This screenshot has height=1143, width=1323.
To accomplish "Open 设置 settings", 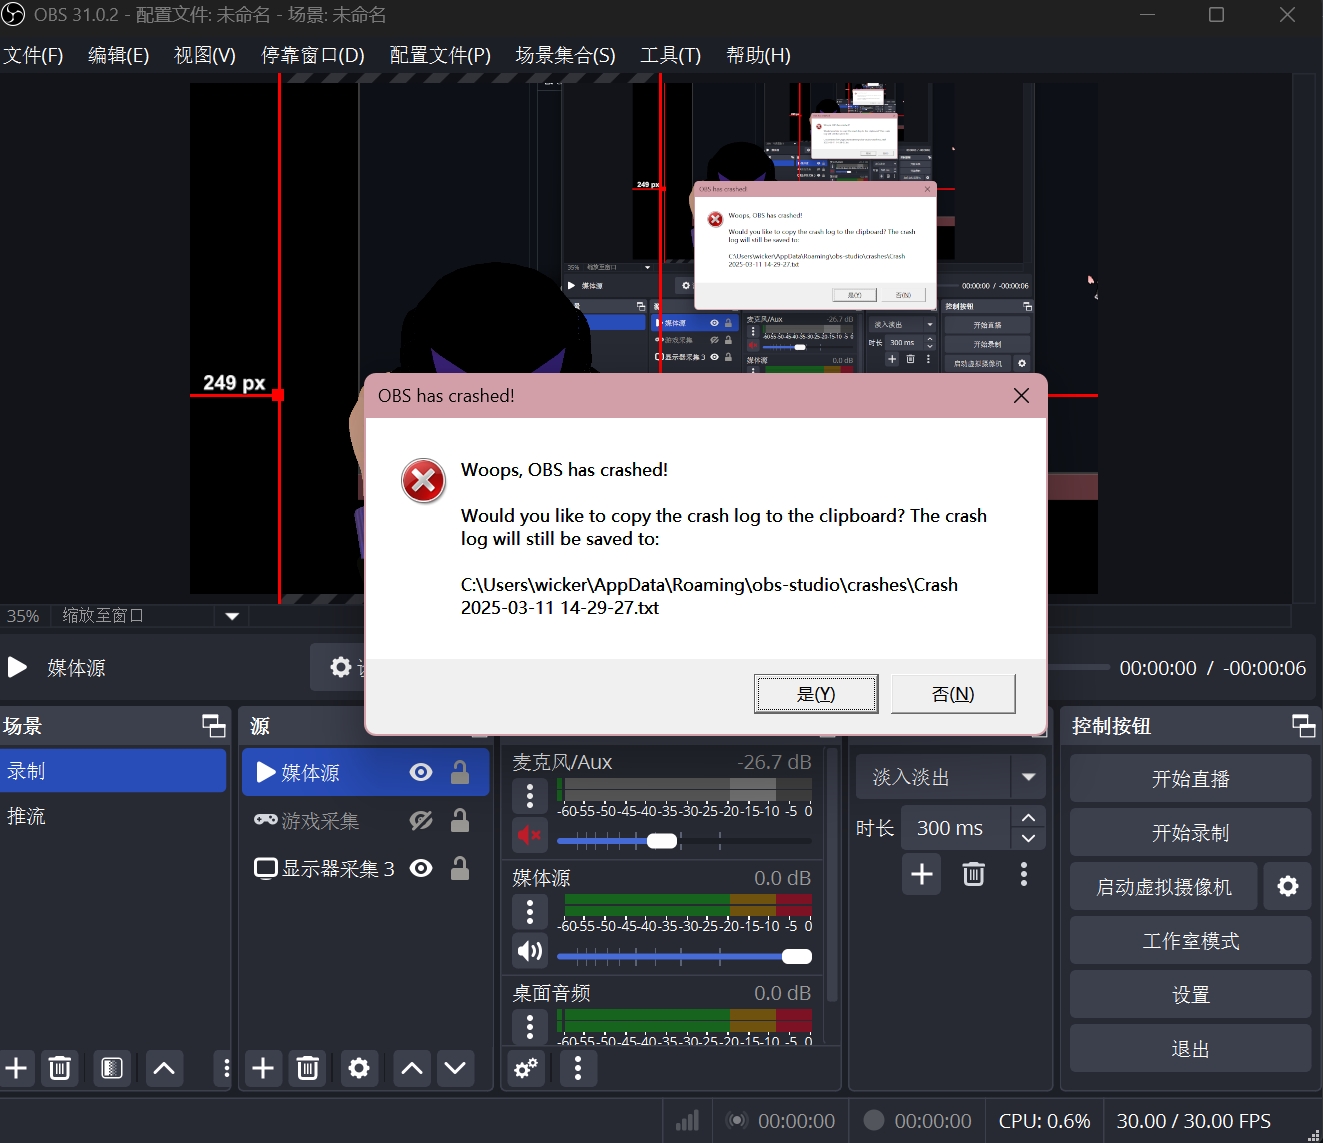I will [1190, 994].
